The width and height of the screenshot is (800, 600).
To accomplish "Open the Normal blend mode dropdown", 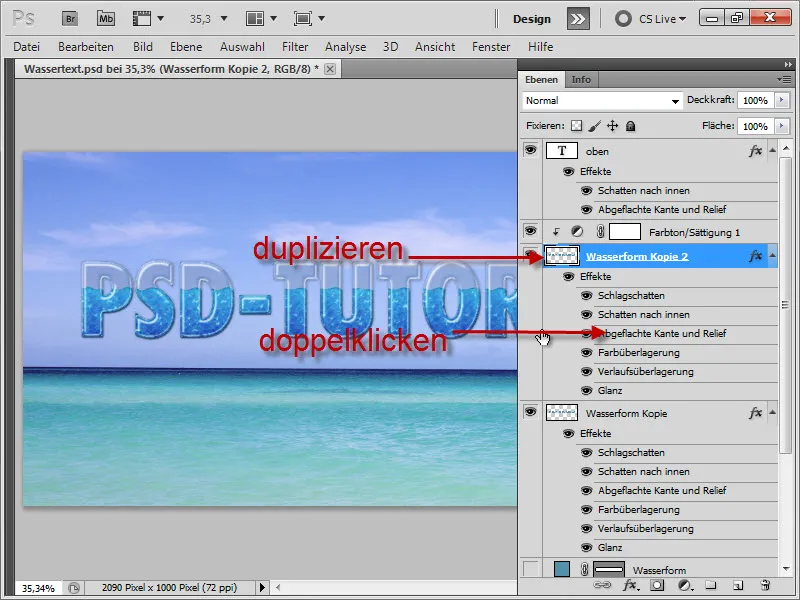I will pyautogui.click(x=602, y=101).
